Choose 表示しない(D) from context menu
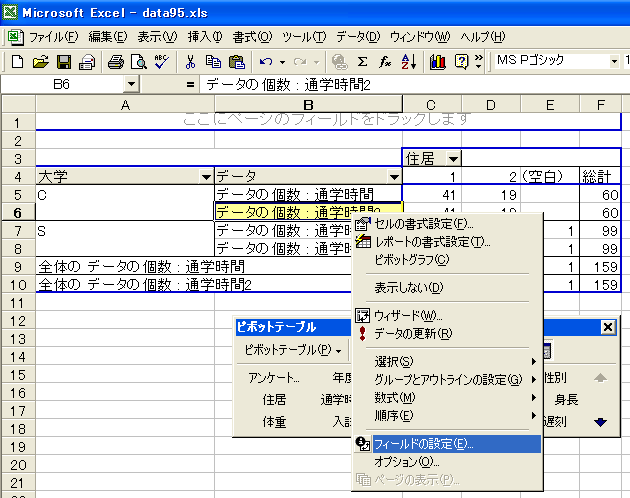This screenshot has height=498, width=630. coord(448,288)
